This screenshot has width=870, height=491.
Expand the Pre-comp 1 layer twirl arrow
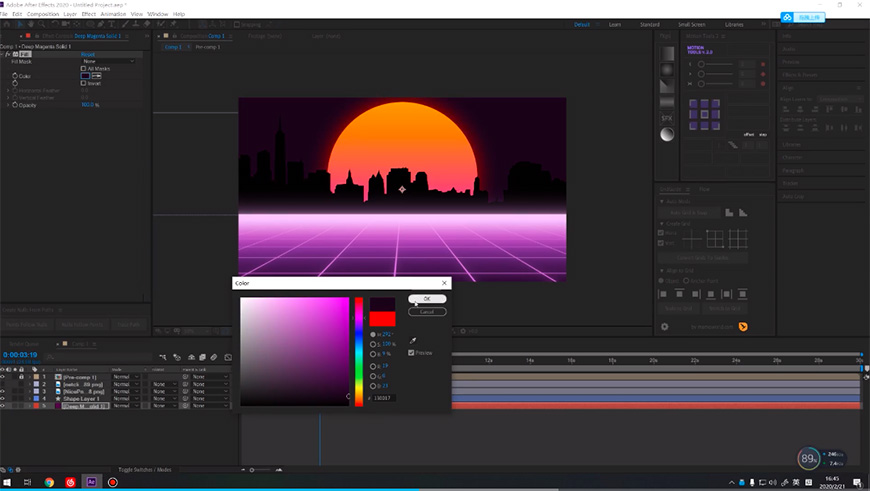[29, 377]
